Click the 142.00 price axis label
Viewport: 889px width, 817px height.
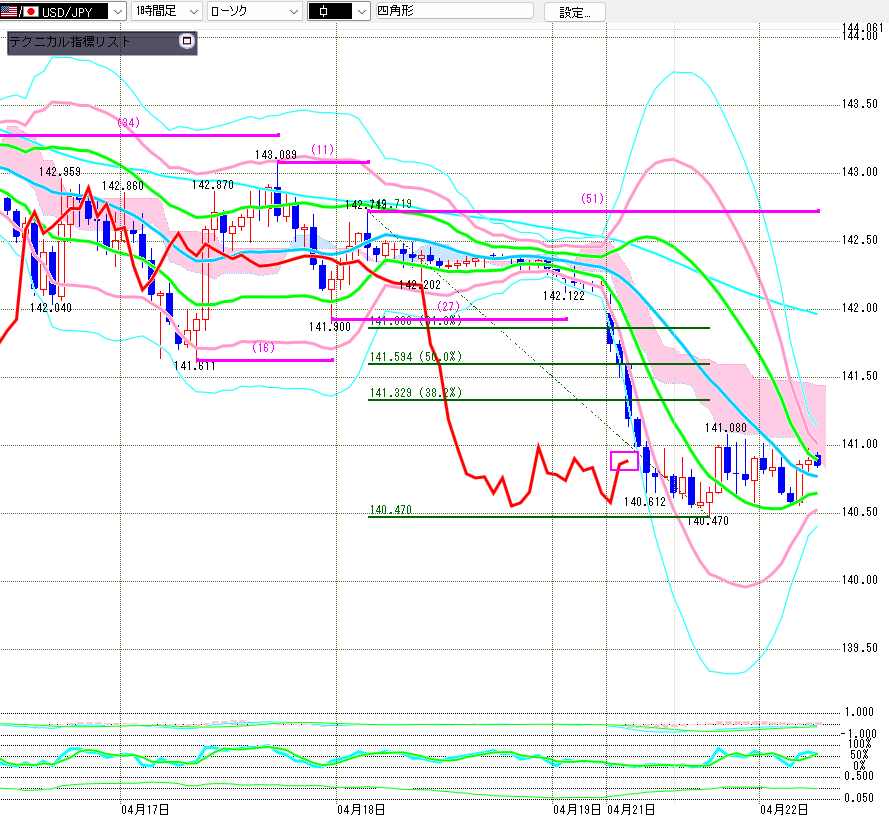tap(860, 308)
